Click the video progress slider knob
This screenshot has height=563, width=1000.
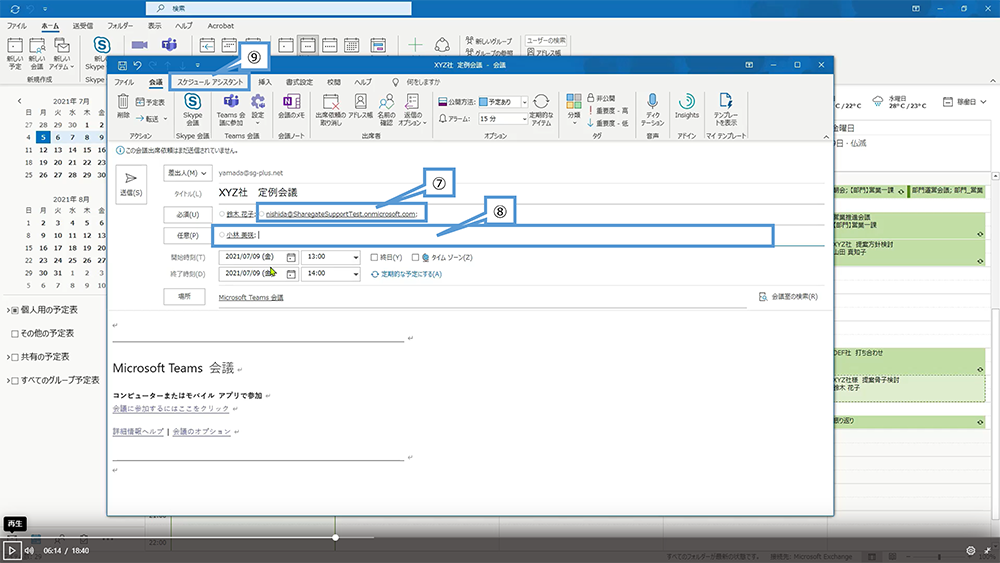click(x=335, y=537)
